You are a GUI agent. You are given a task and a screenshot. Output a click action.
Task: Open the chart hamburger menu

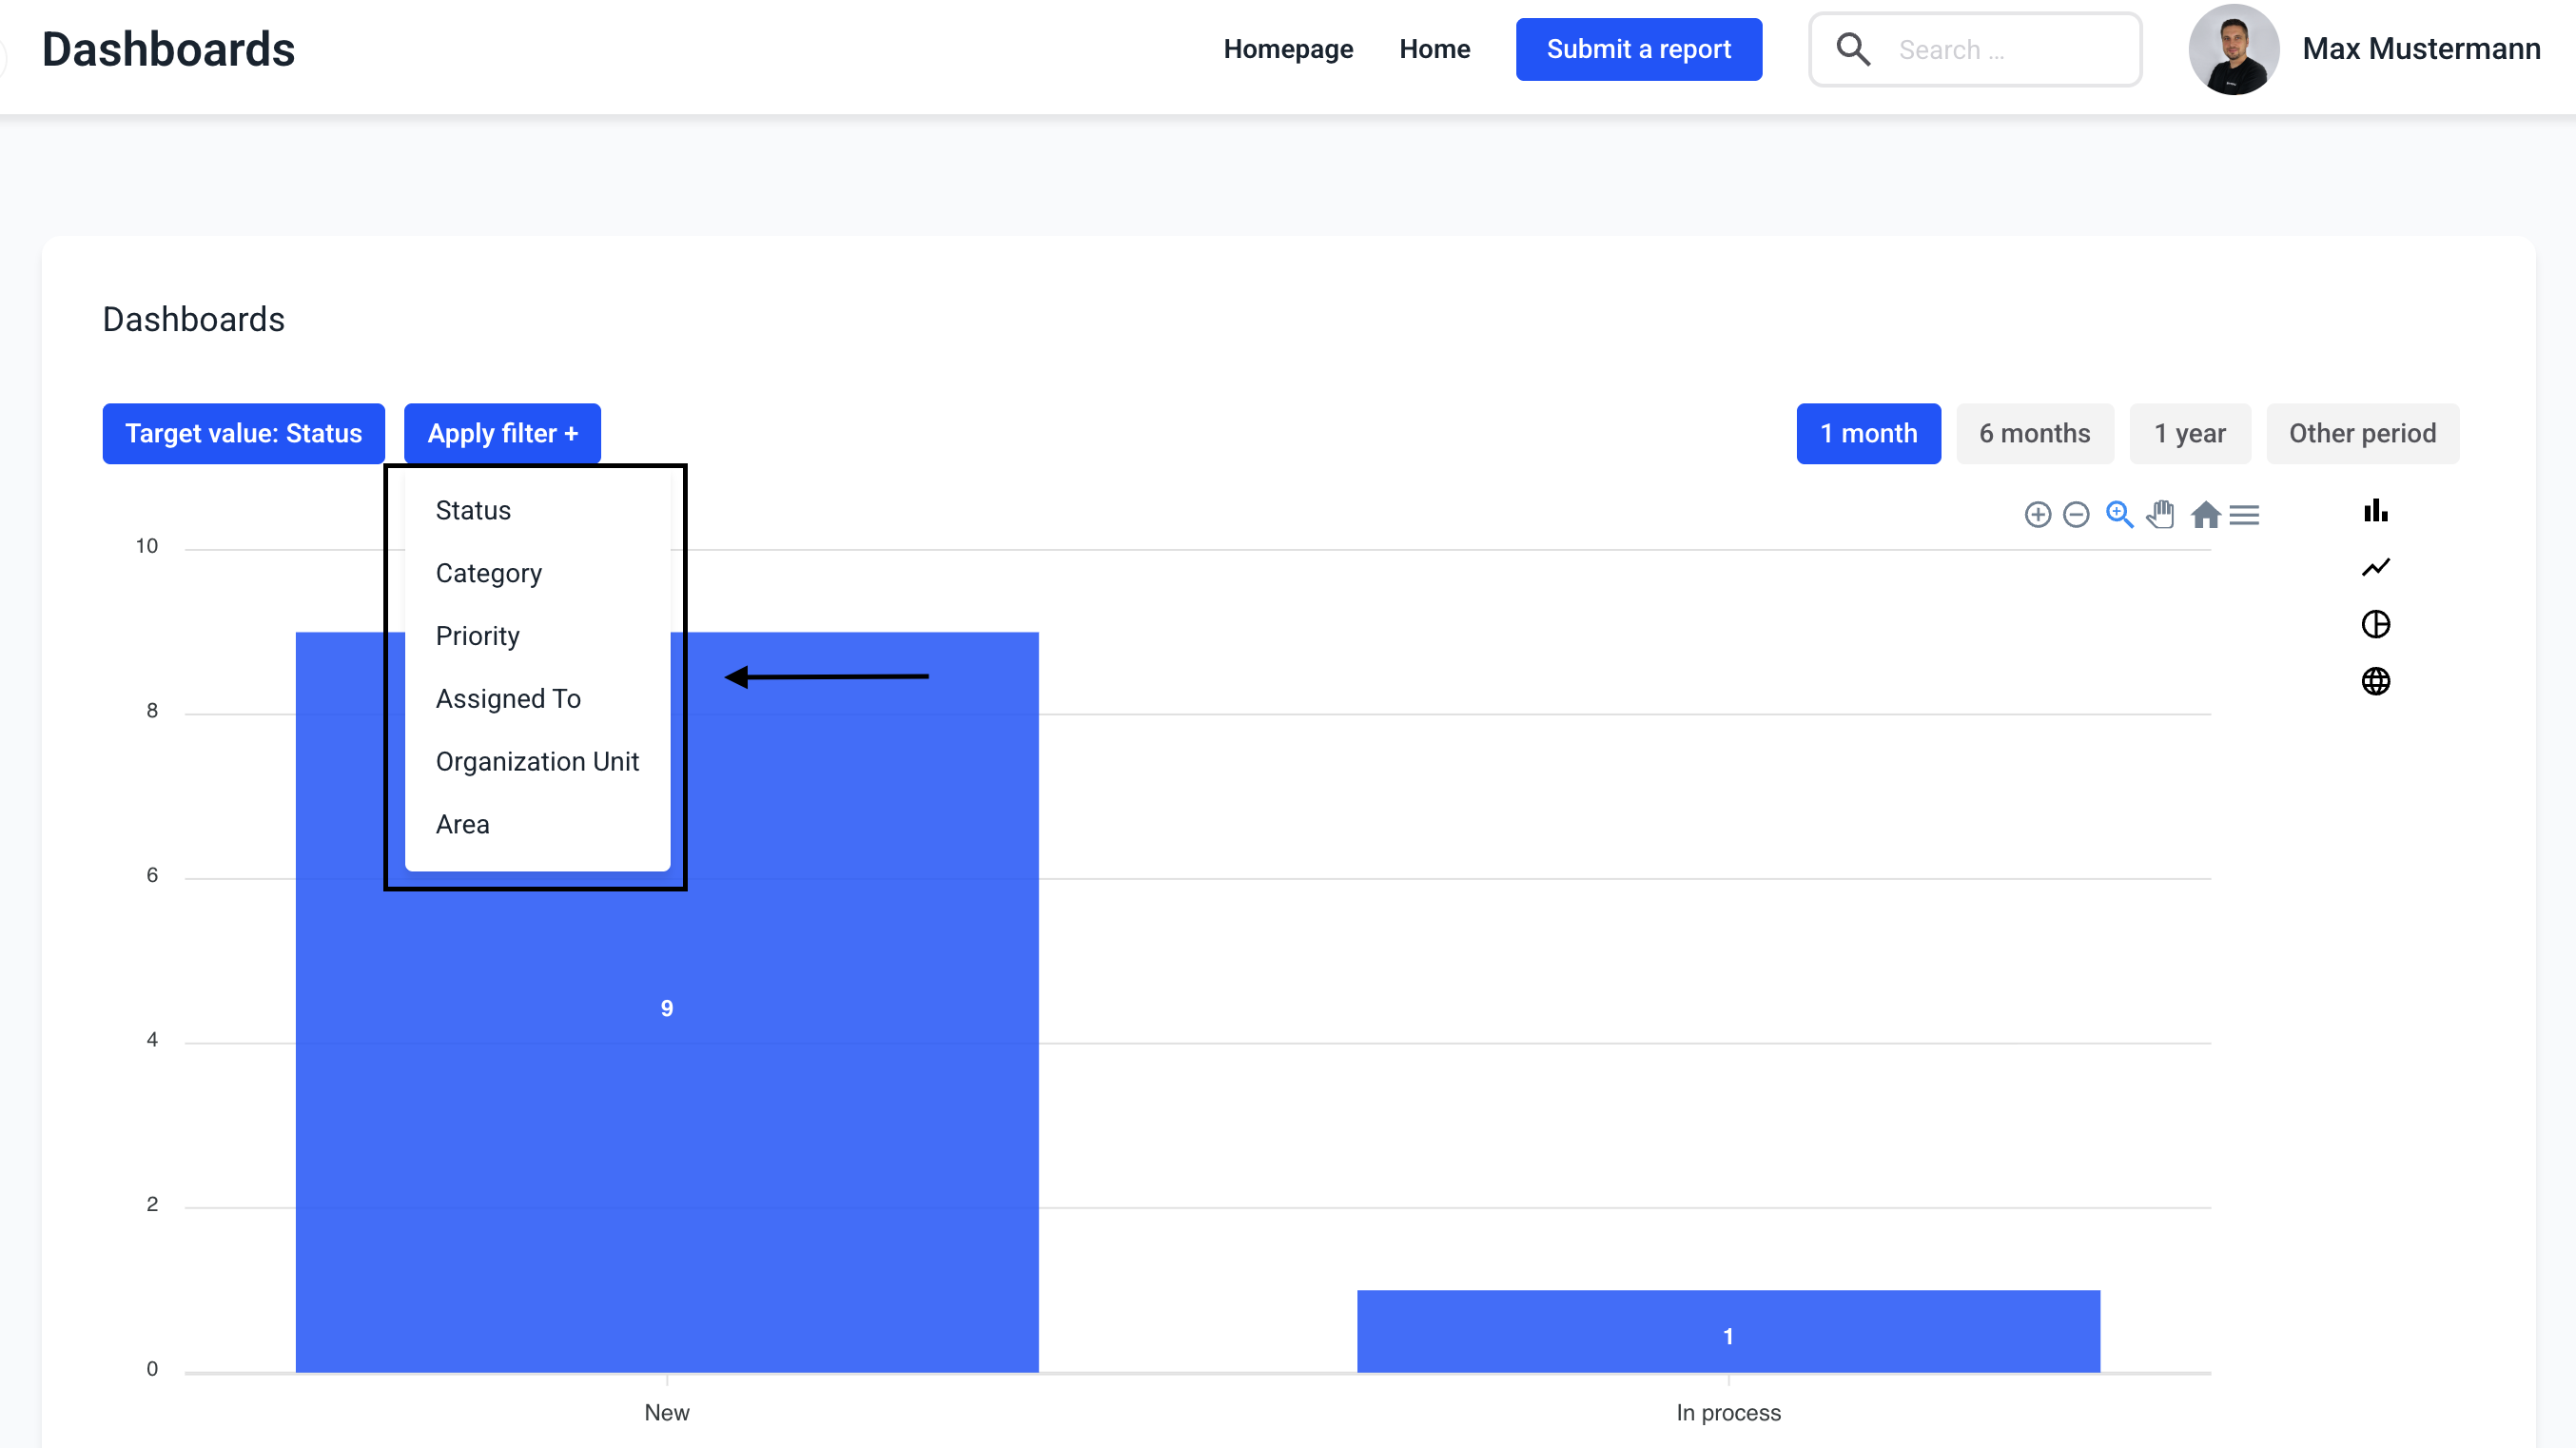pyautogui.click(x=2244, y=515)
